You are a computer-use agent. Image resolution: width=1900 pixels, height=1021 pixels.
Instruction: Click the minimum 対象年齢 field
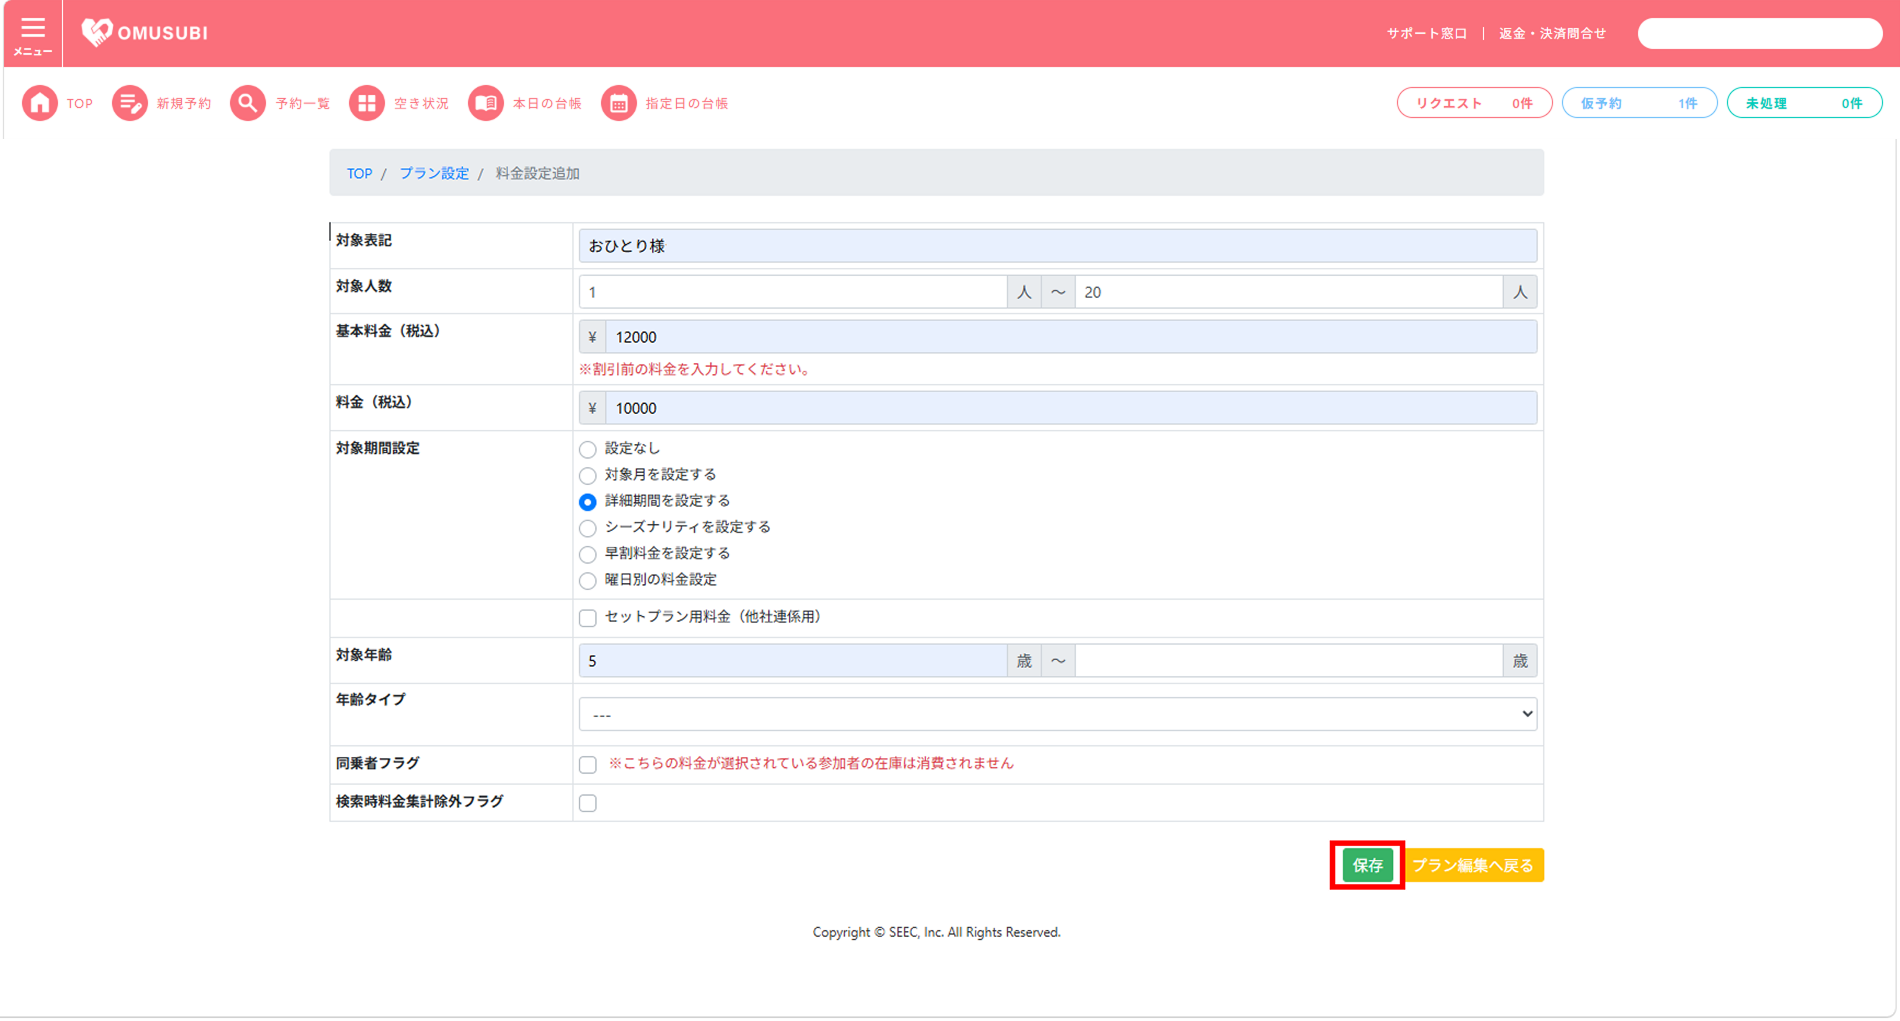click(x=792, y=661)
